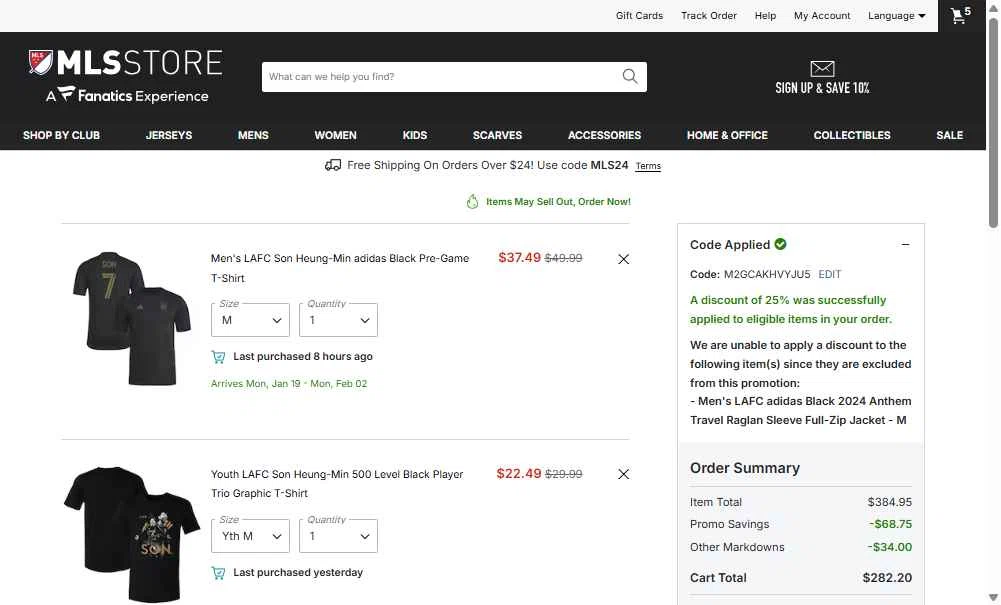Viewport: 1001px width, 605px height.
Task: Click the free shipping truck icon
Action: click(x=333, y=165)
